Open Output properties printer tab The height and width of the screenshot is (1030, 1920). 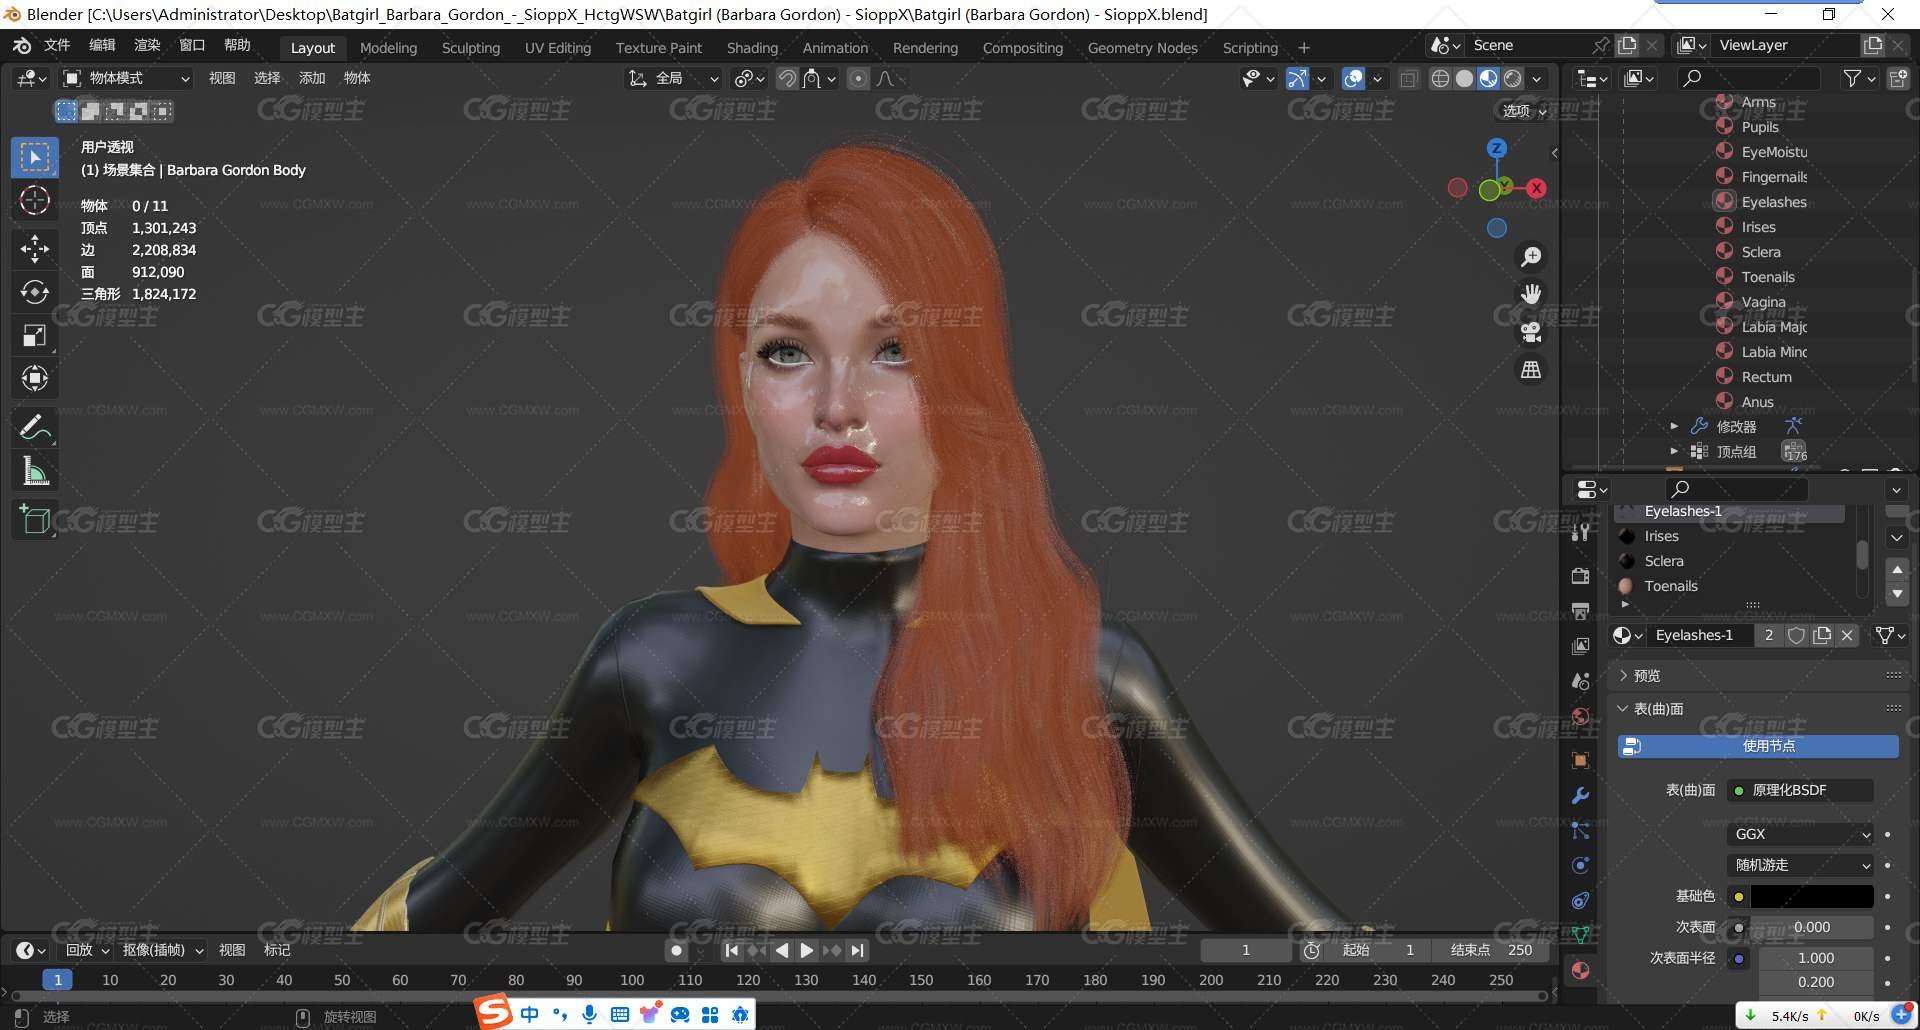pyautogui.click(x=1581, y=611)
